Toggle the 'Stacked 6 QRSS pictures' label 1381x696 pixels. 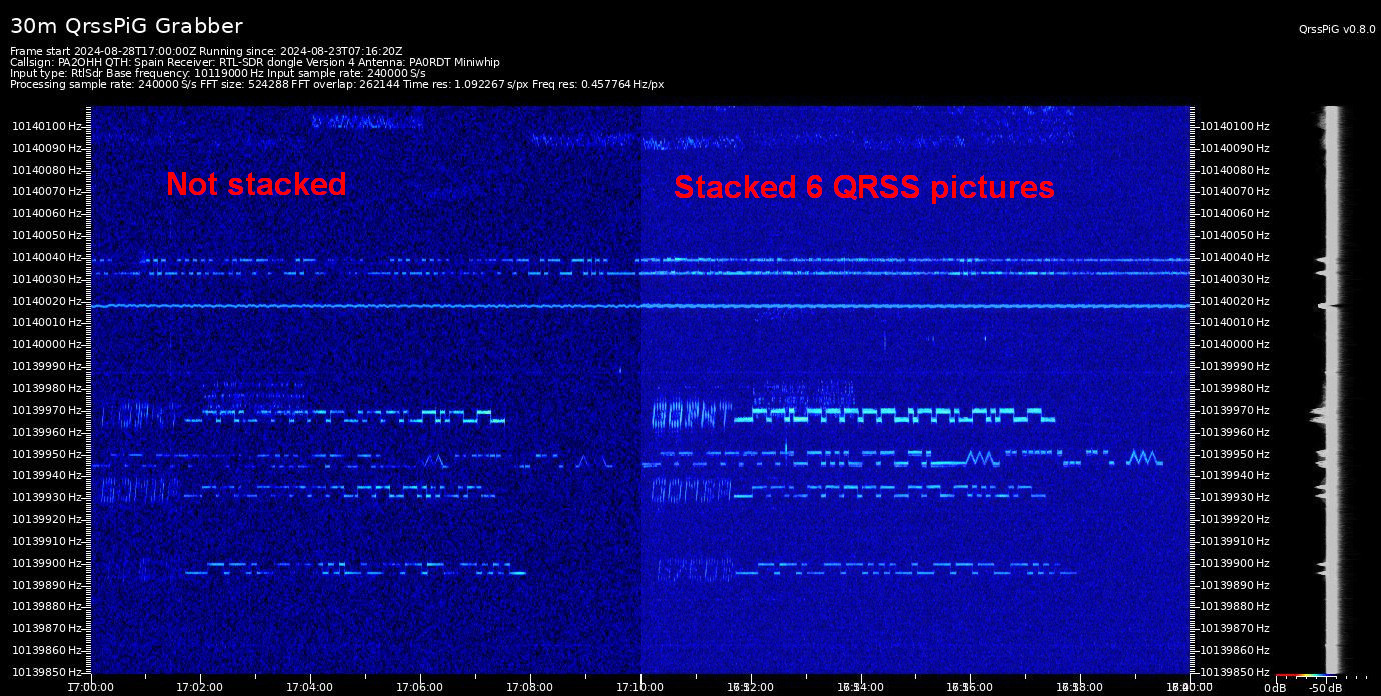[x=864, y=187]
